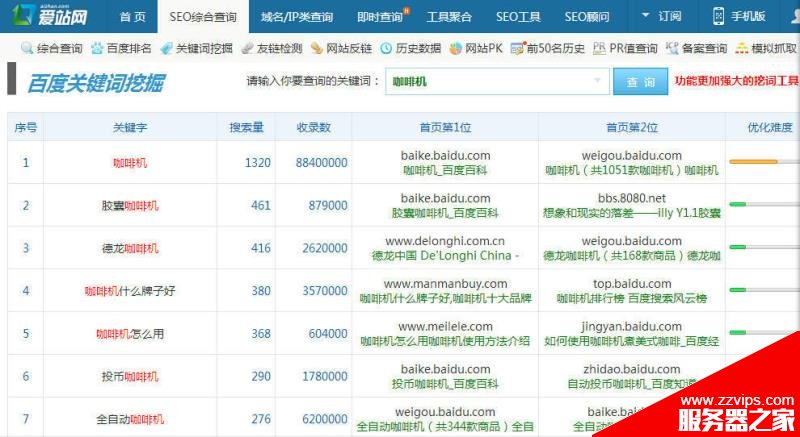Click the 全自动咖啡机 keyword link
Viewport: 800px width, 437px height.
point(130,420)
